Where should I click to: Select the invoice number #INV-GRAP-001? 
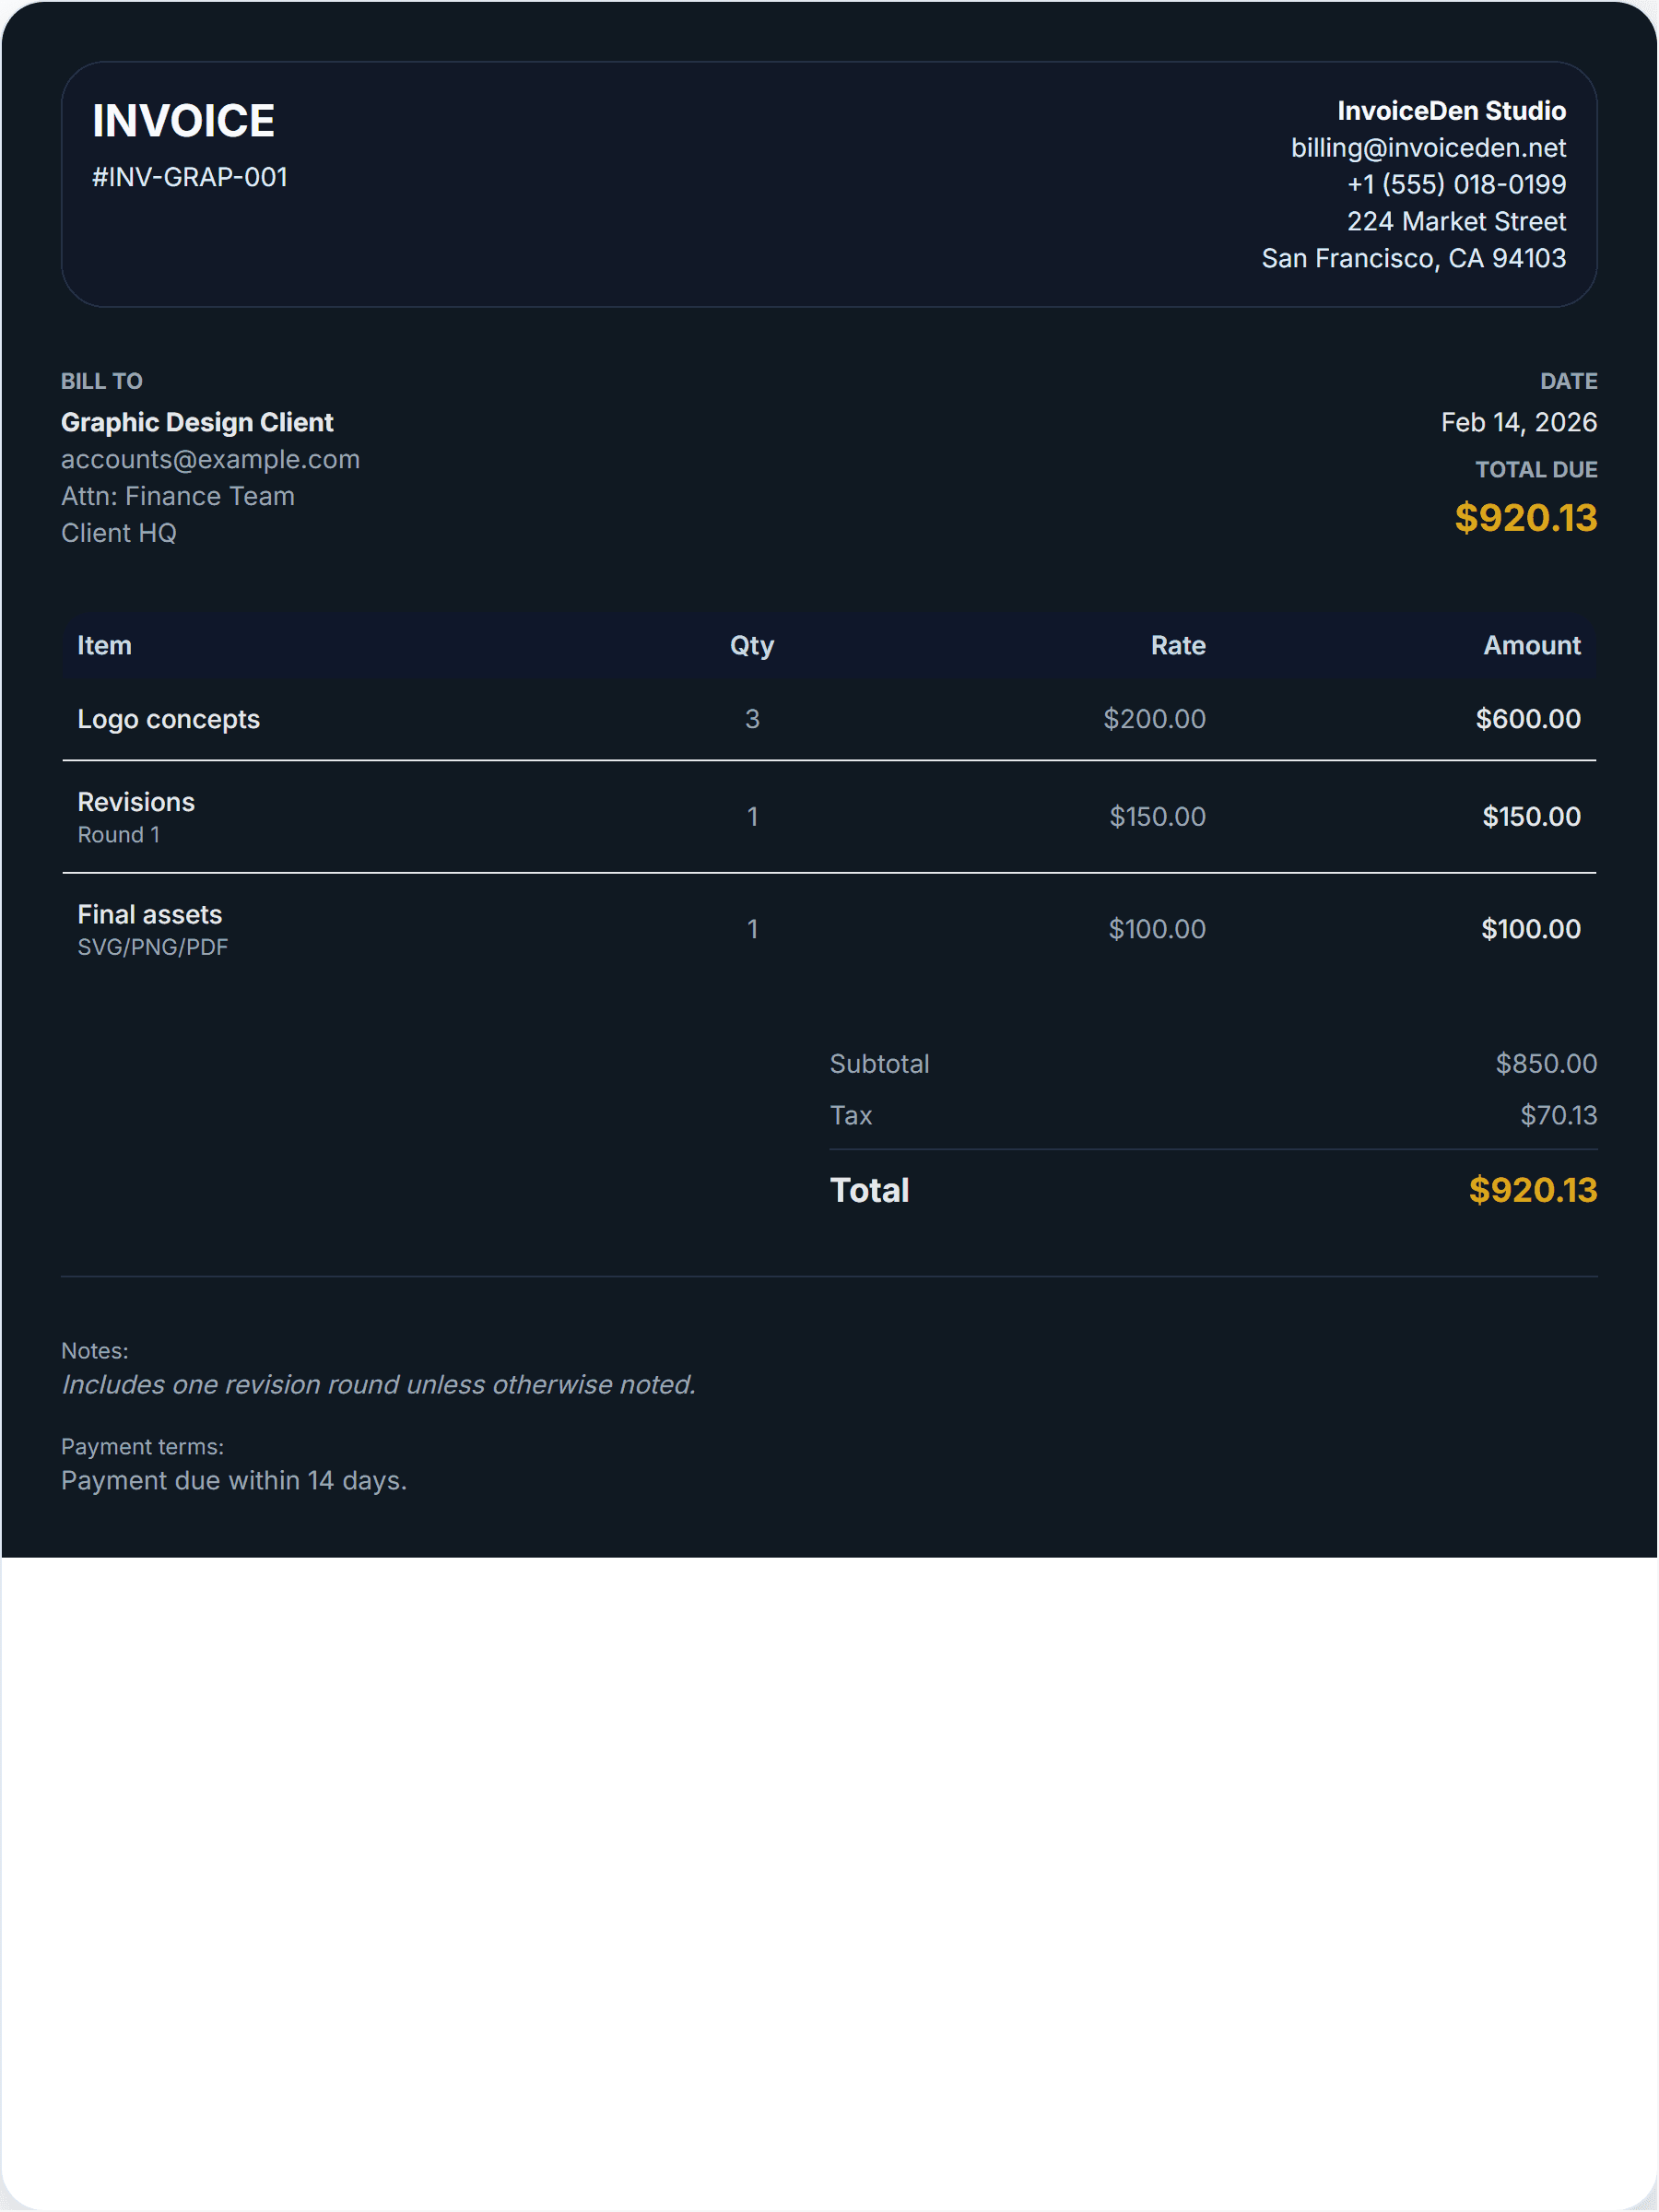tap(190, 177)
